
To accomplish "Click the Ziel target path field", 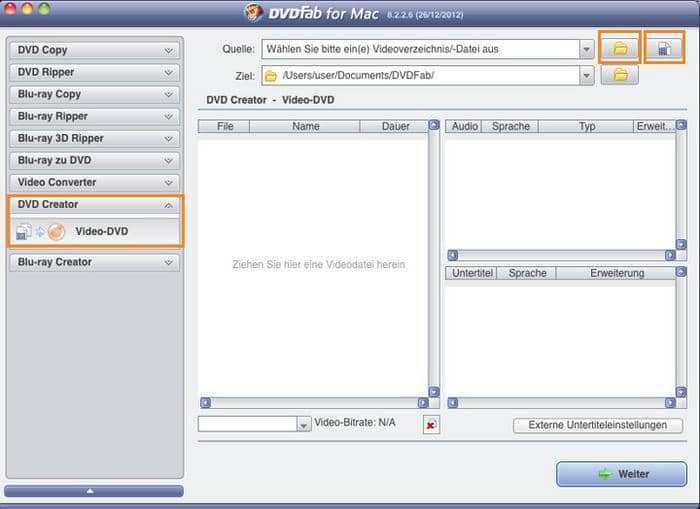I will pos(421,75).
